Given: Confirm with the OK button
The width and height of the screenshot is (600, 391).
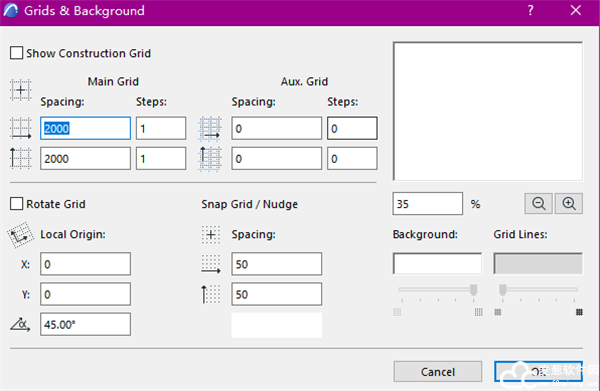Looking at the screenshot, I should pyautogui.click(x=538, y=371).
